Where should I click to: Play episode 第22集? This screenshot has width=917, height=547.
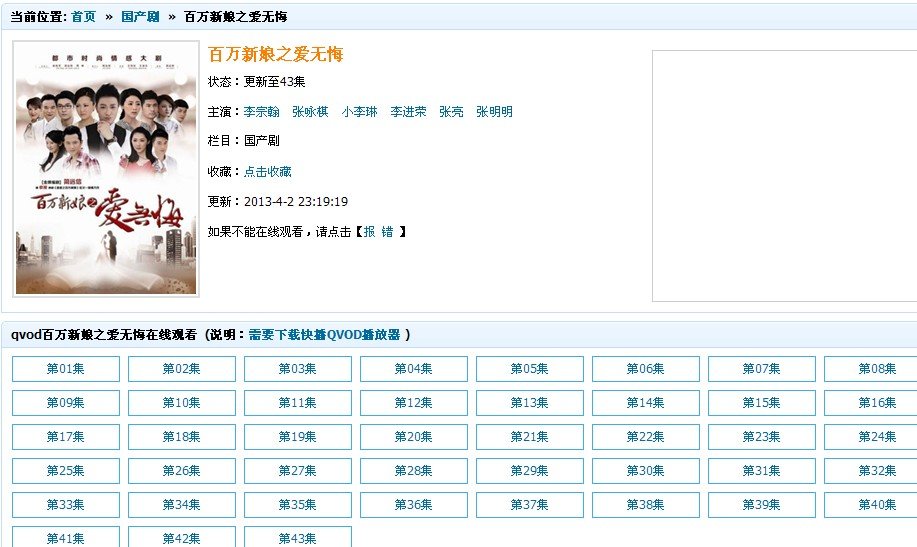point(646,437)
